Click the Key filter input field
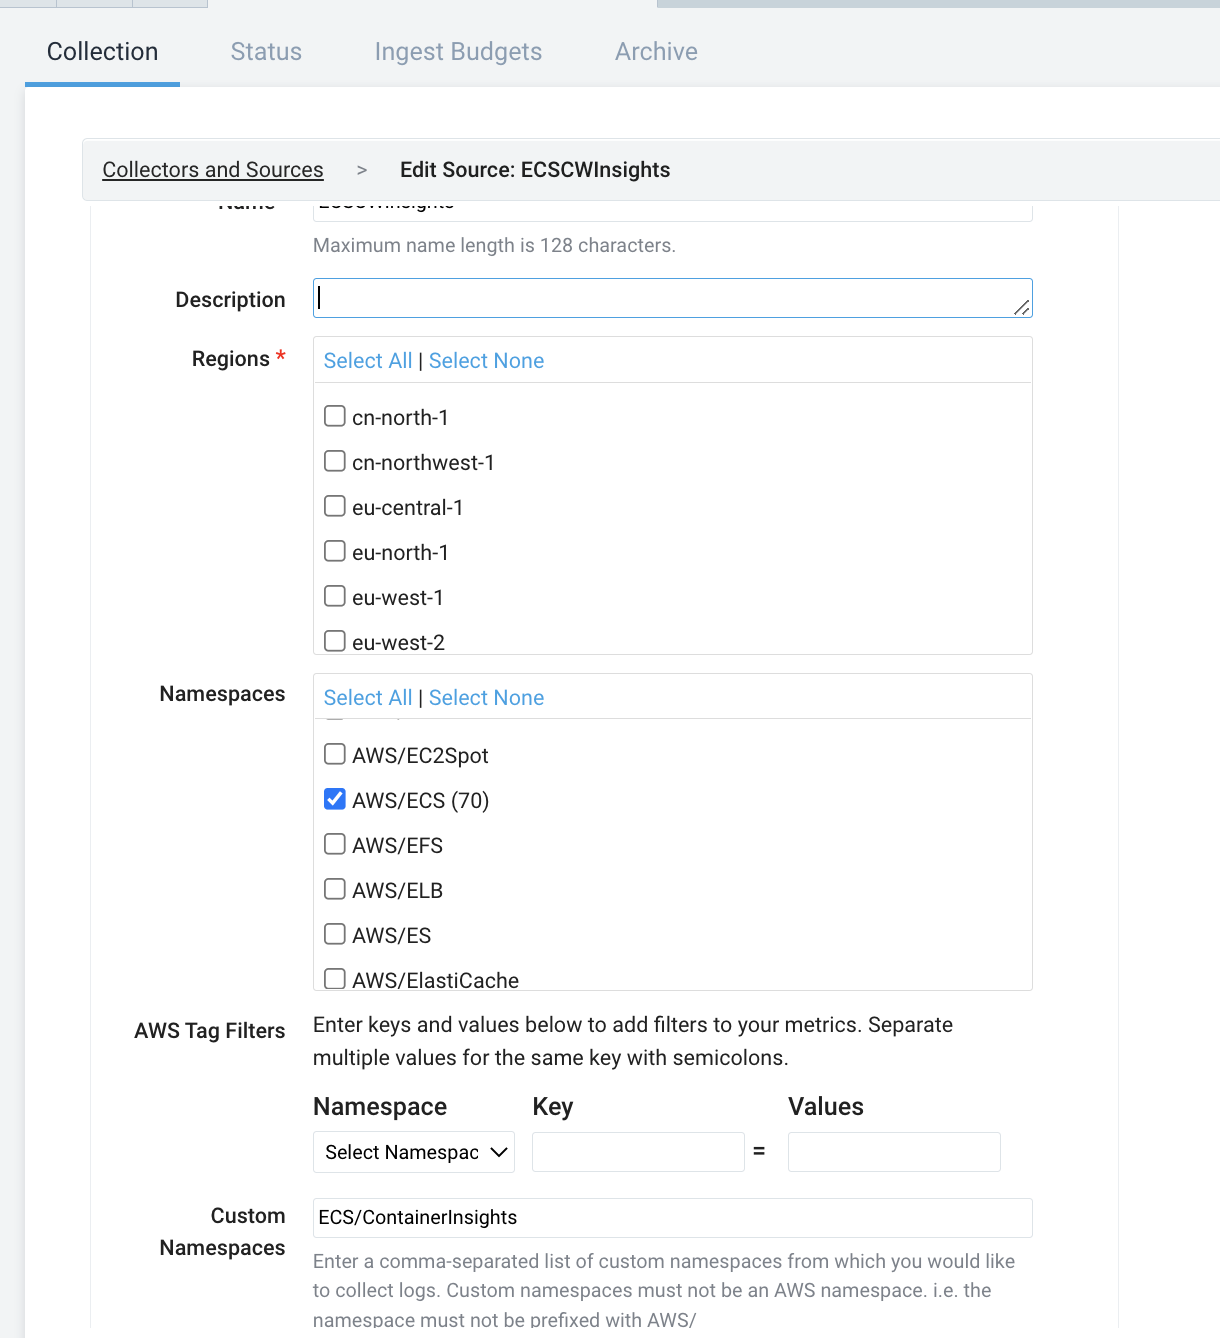 [638, 1152]
